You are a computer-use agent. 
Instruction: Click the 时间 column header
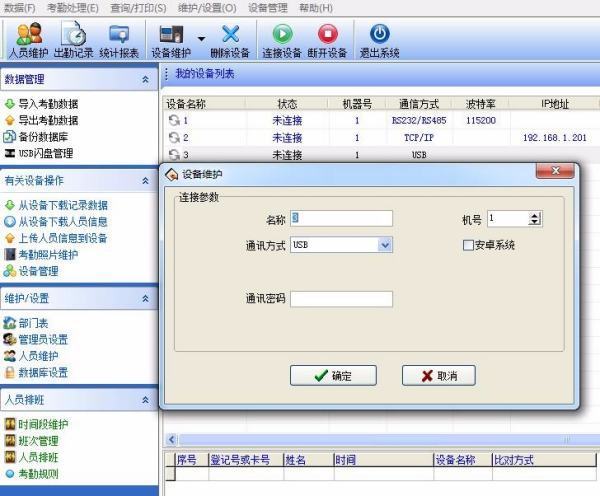pos(384,460)
